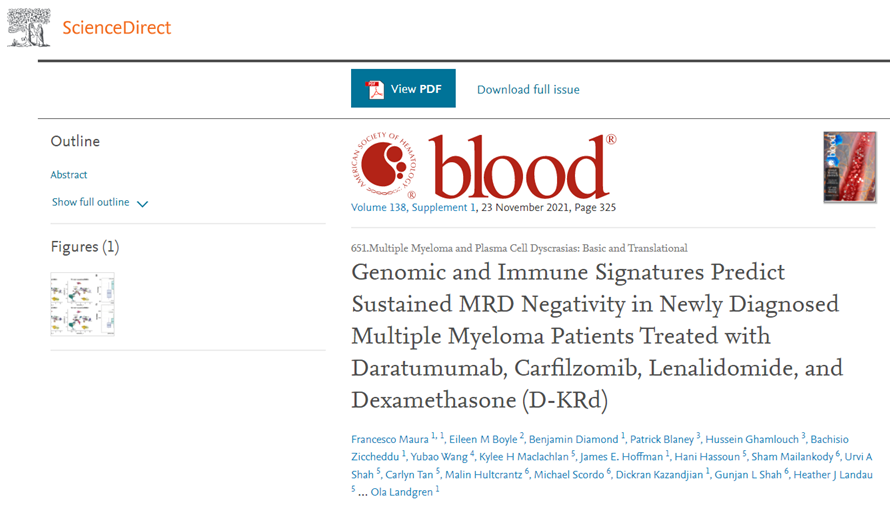Open Supplement 1 issue link
The height and width of the screenshot is (512, 890).
(448, 208)
